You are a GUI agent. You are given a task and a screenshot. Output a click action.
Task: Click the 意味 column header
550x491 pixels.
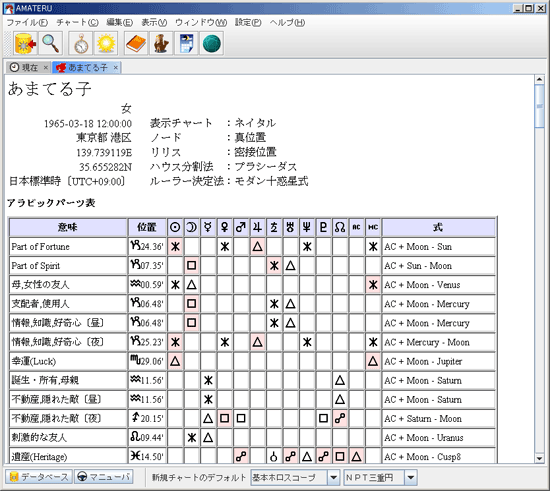pyautogui.click(x=68, y=227)
